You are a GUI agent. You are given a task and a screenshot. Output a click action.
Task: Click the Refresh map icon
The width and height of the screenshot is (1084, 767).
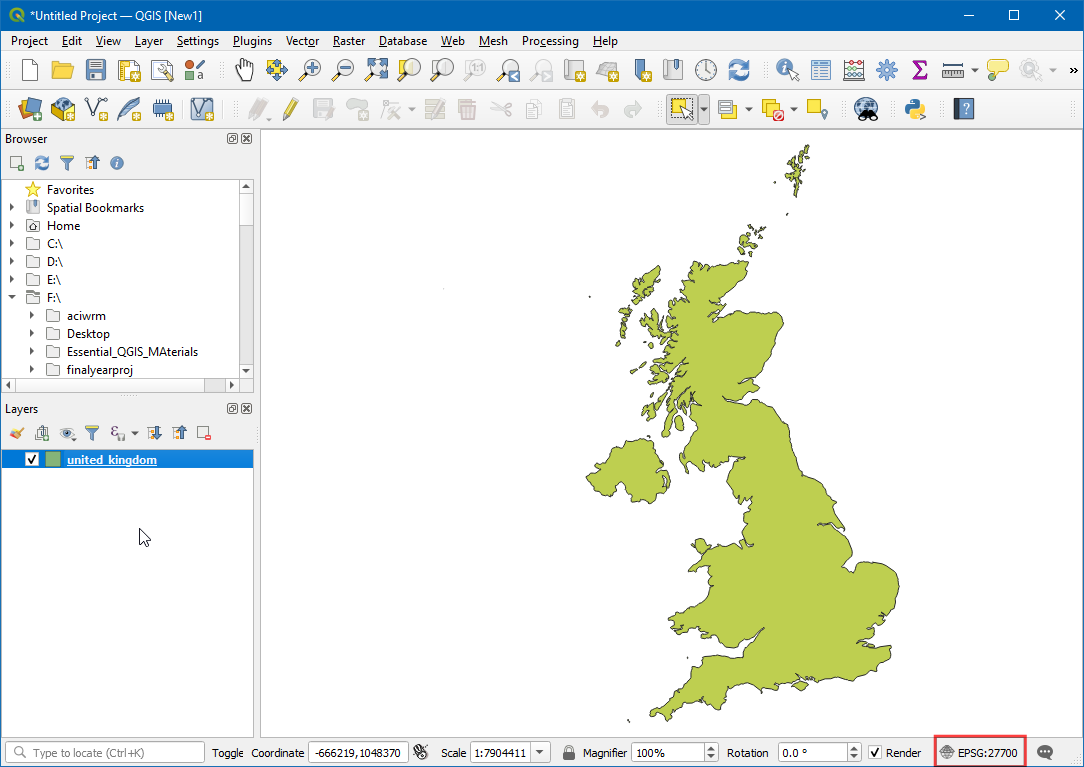coord(739,70)
